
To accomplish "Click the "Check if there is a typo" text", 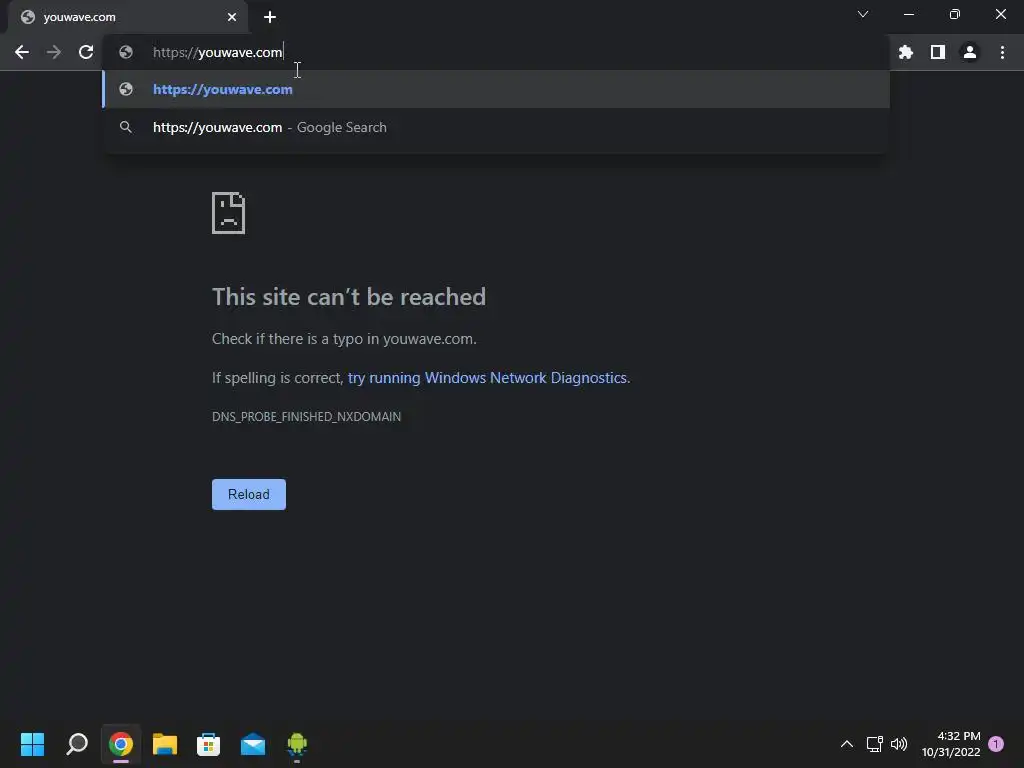I will pyautogui.click(x=344, y=339).
